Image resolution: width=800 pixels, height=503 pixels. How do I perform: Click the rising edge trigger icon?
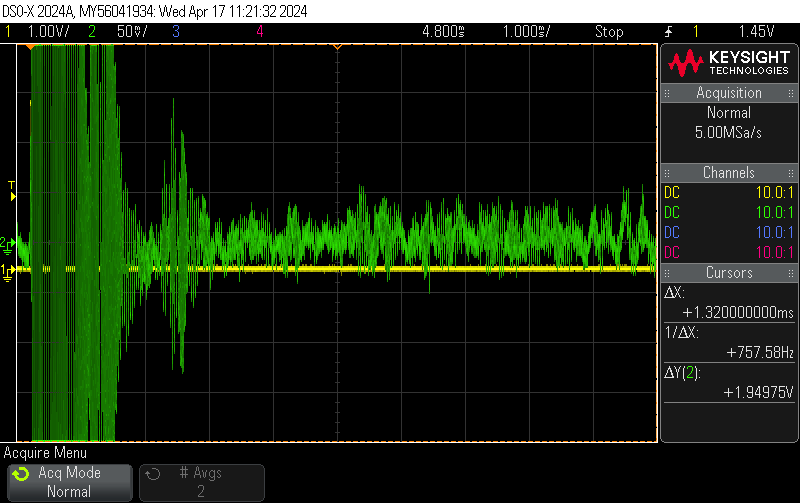click(668, 32)
